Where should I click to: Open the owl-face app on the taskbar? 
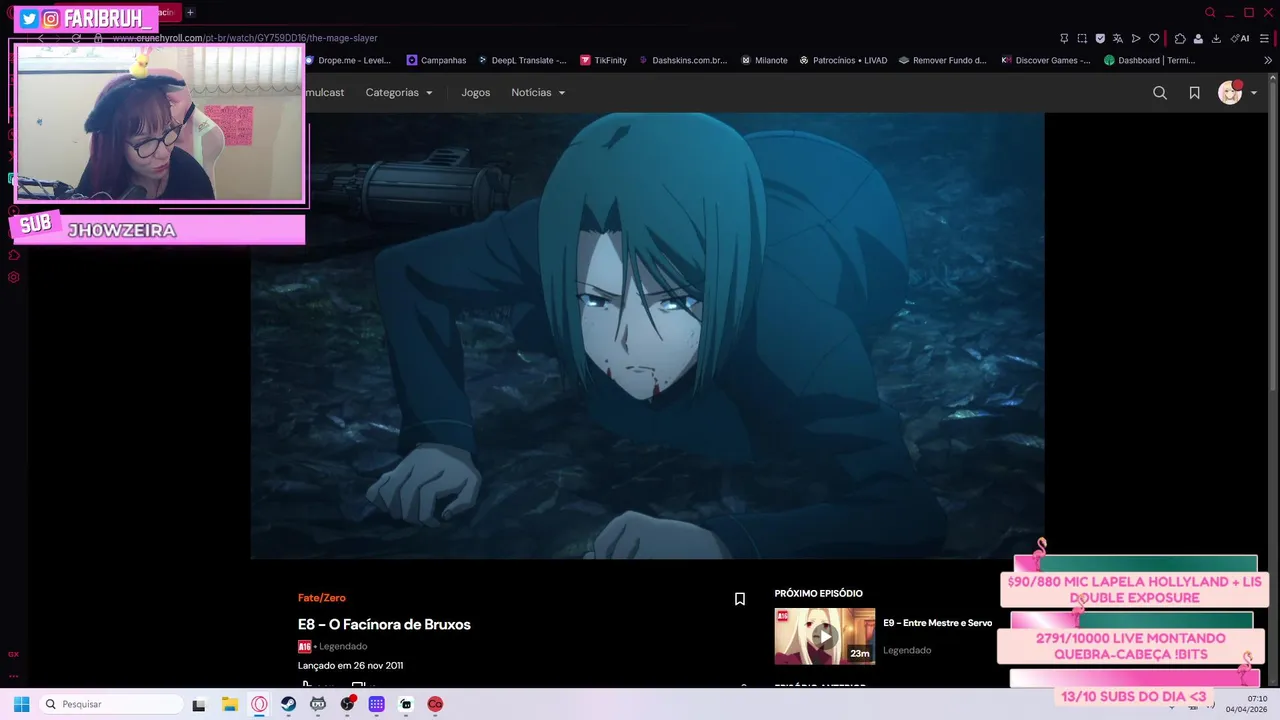pyautogui.click(x=318, y=704)
